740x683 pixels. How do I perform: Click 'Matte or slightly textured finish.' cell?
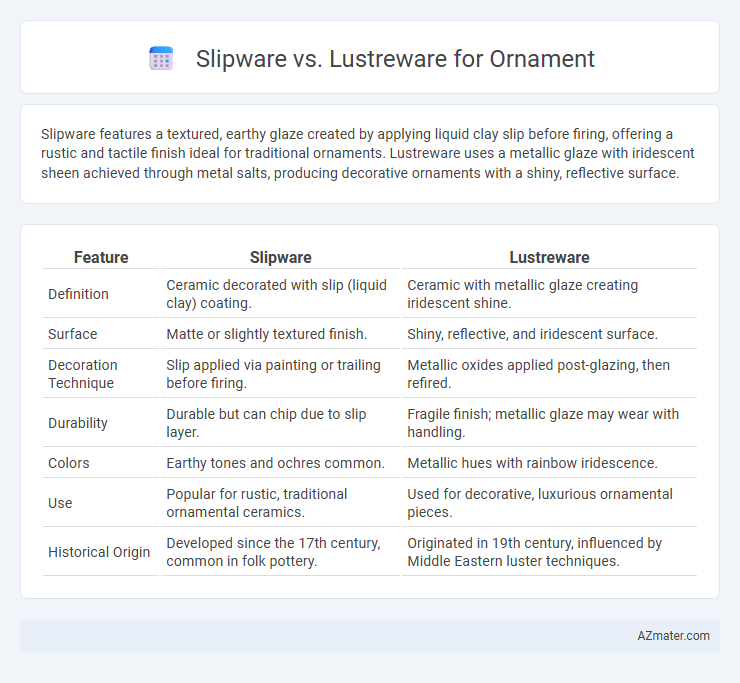point(280,334)
